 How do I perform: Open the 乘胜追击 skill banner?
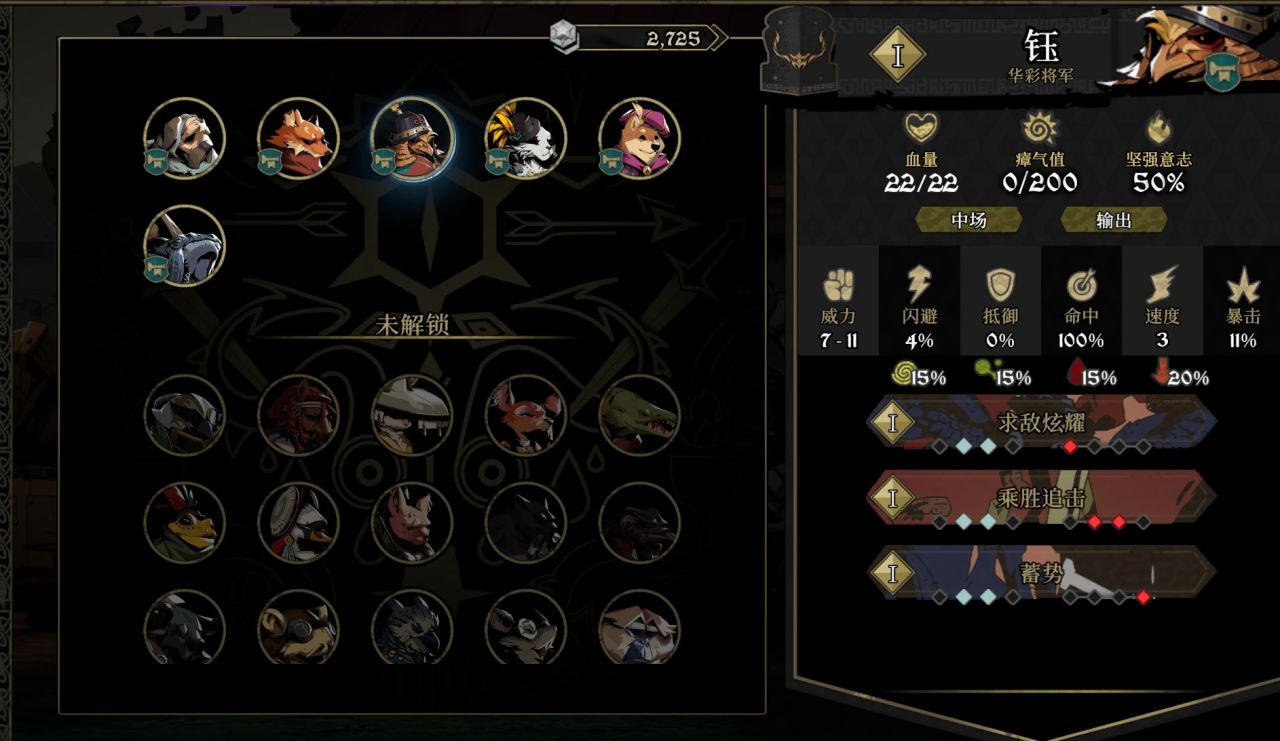click(x=1041, y=497)
